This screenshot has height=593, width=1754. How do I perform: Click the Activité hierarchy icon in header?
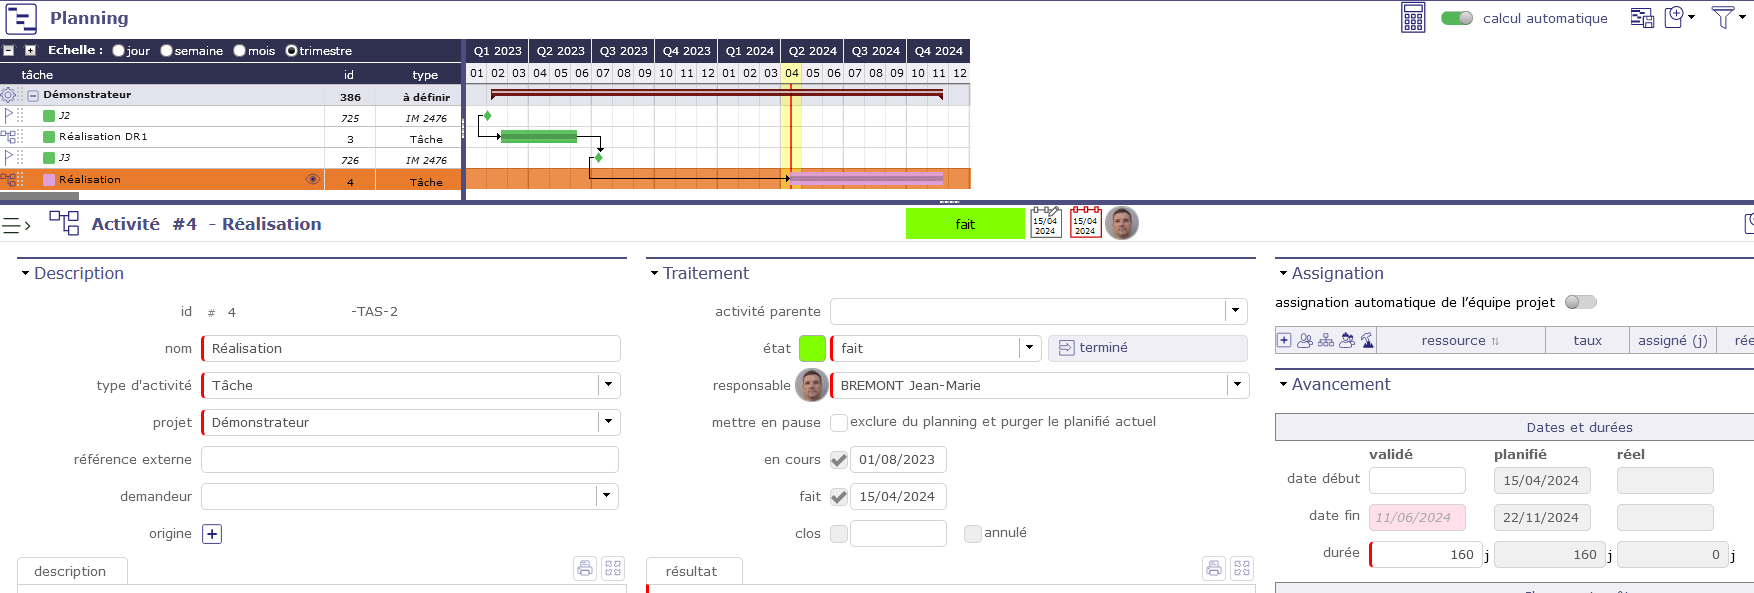coord(64,223)
